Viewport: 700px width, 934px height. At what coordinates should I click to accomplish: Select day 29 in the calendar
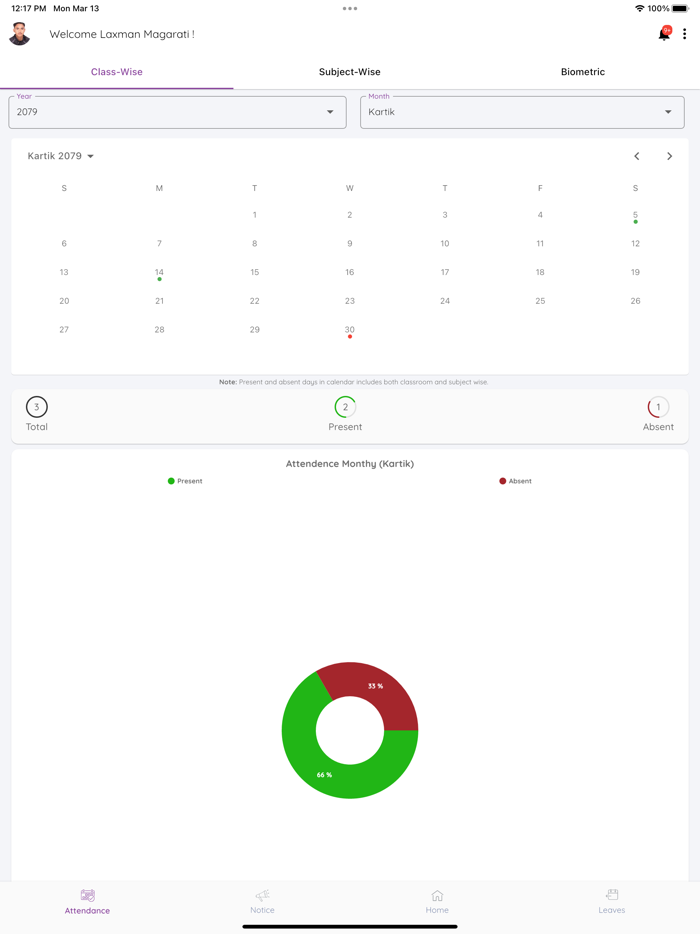pyautogui.click(x=254, y=329)
